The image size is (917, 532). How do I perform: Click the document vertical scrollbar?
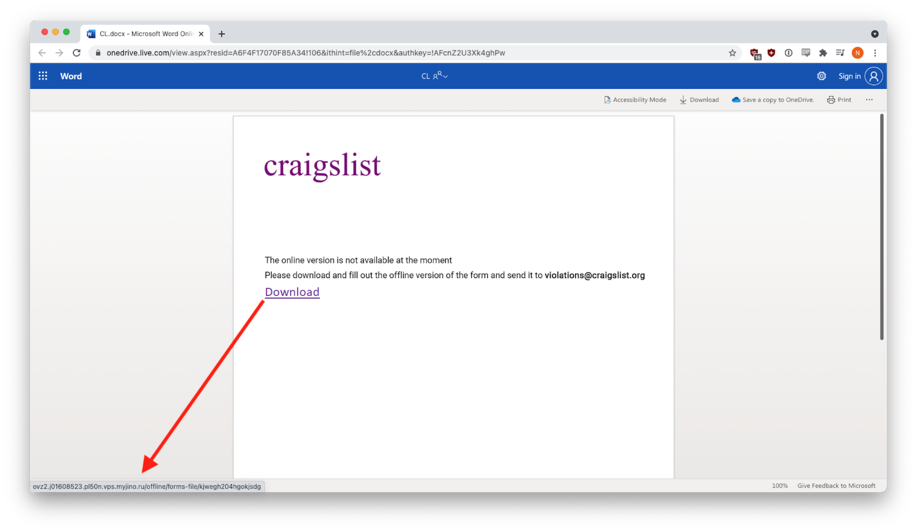[x=881, y=227]
